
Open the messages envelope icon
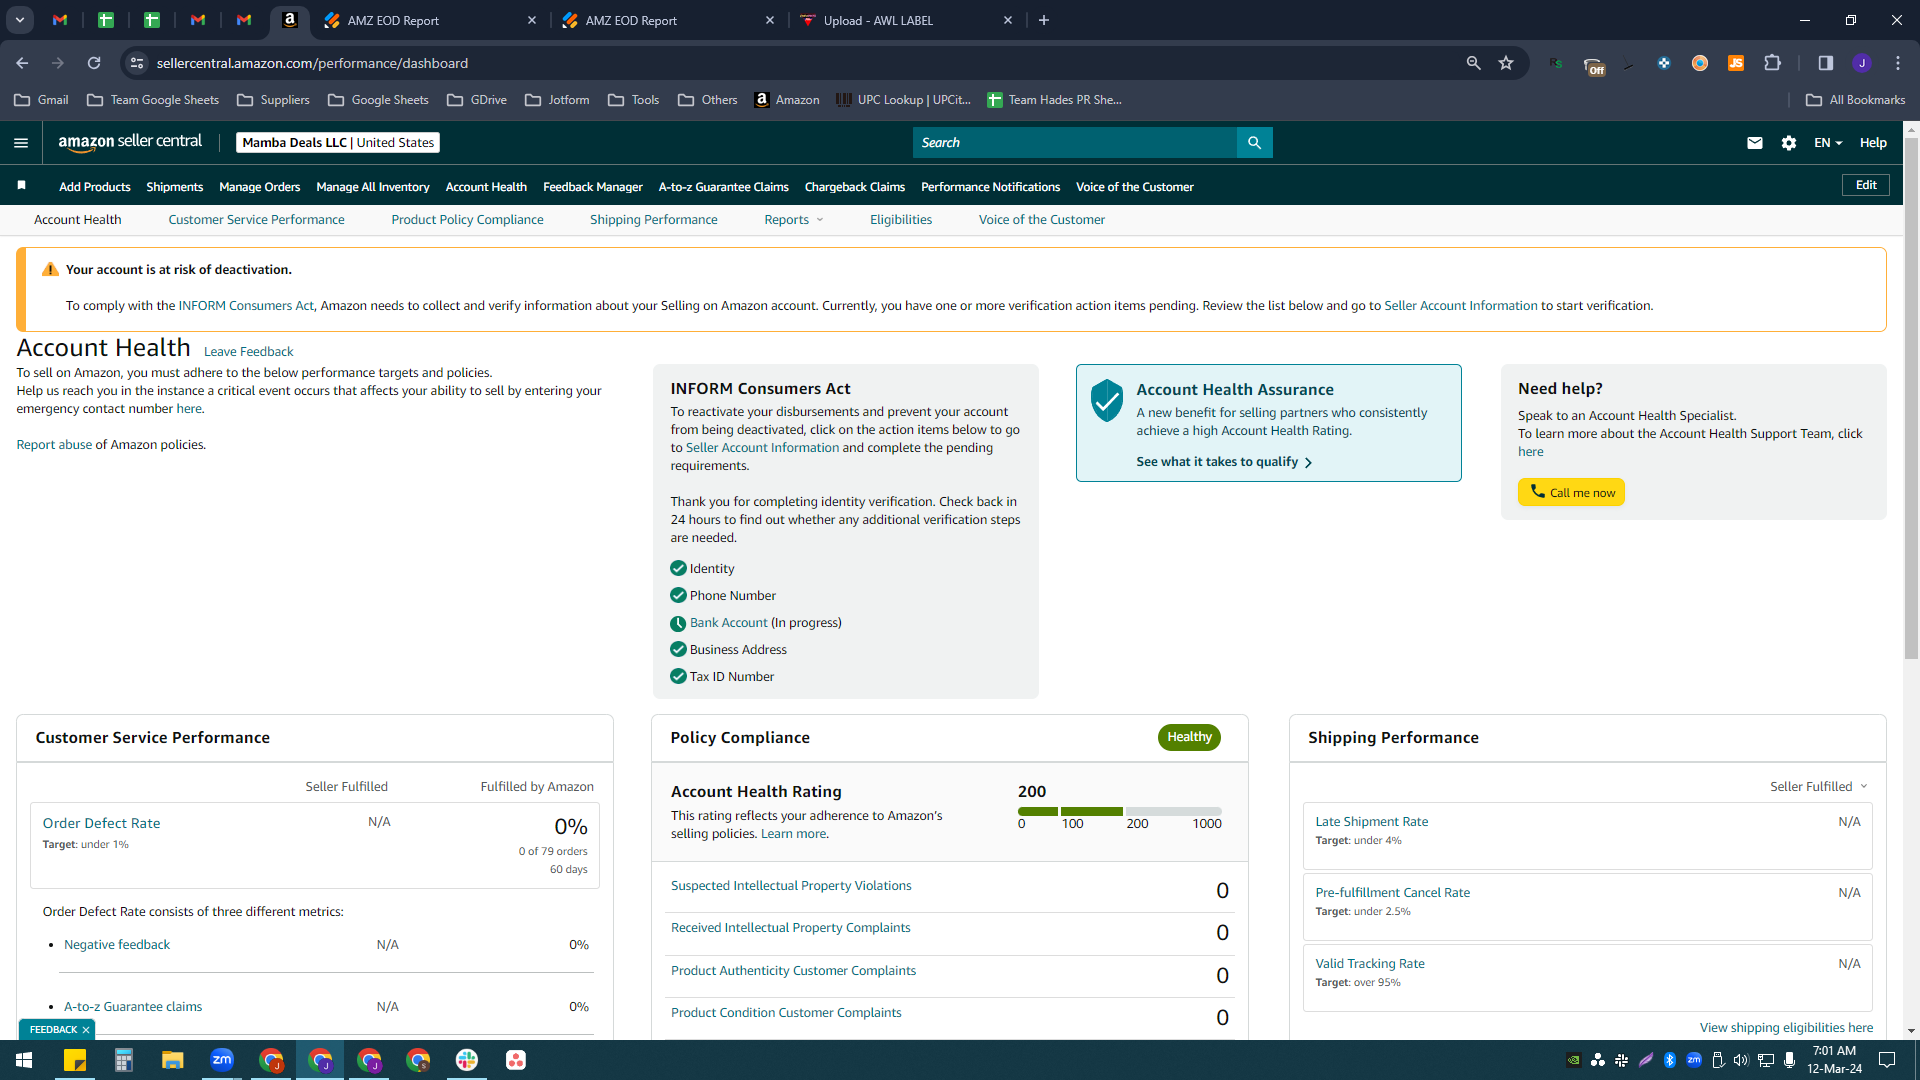[1754, 143]
